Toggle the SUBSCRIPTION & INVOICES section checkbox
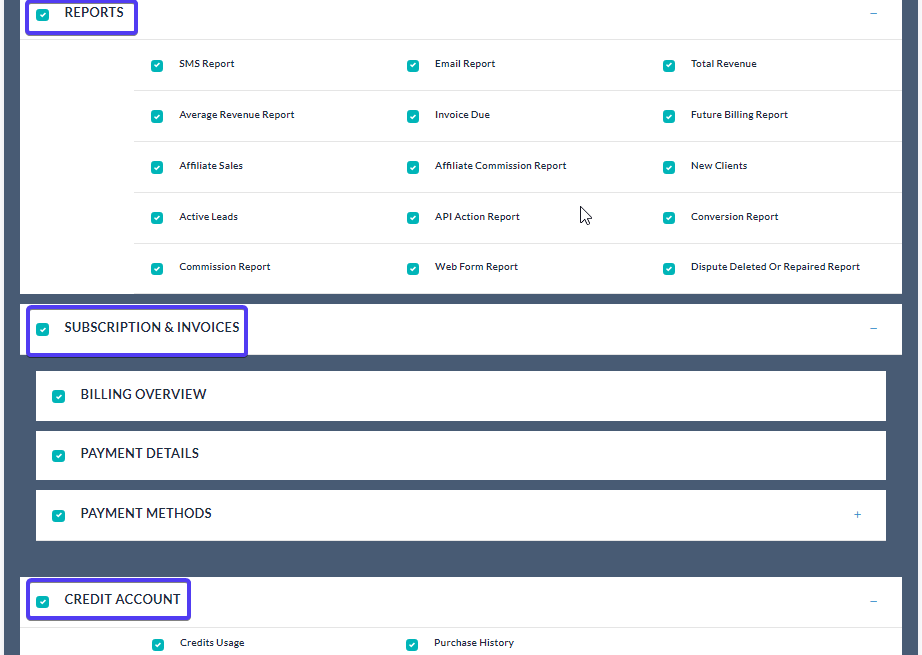 [x=43, y=329]
